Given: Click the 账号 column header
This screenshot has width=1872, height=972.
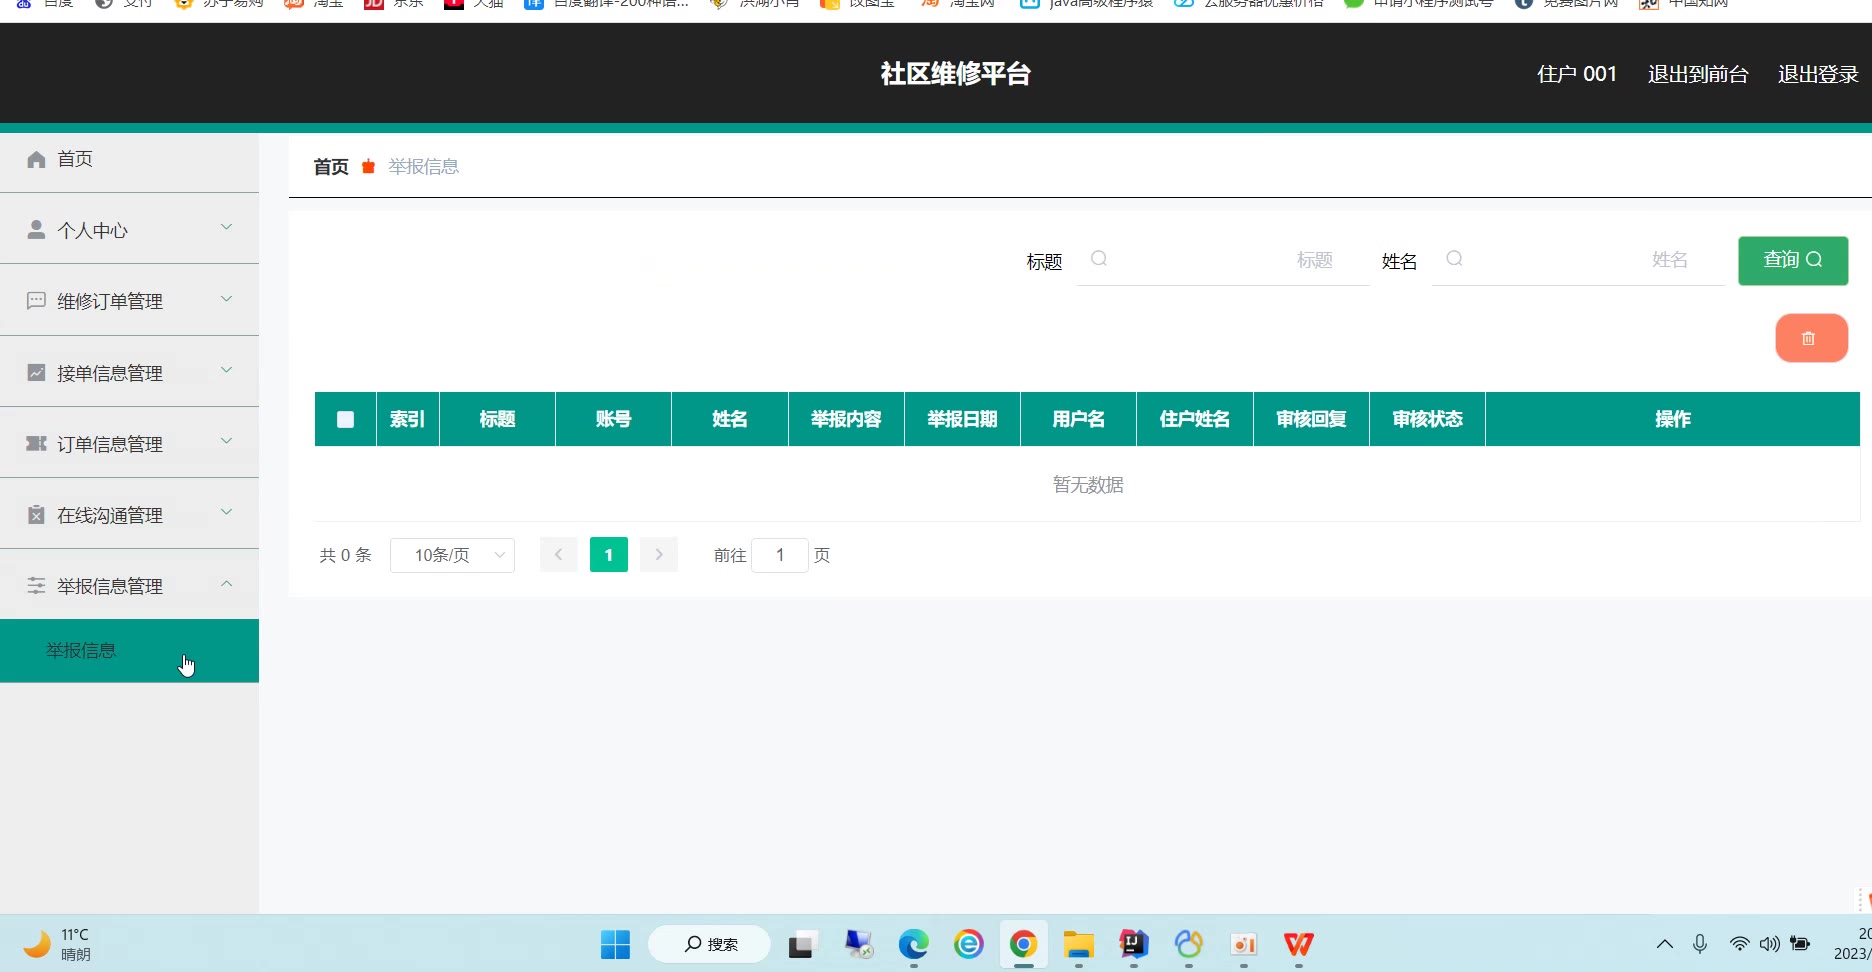Looking at the screenshot, I should (x=614, y=419).
